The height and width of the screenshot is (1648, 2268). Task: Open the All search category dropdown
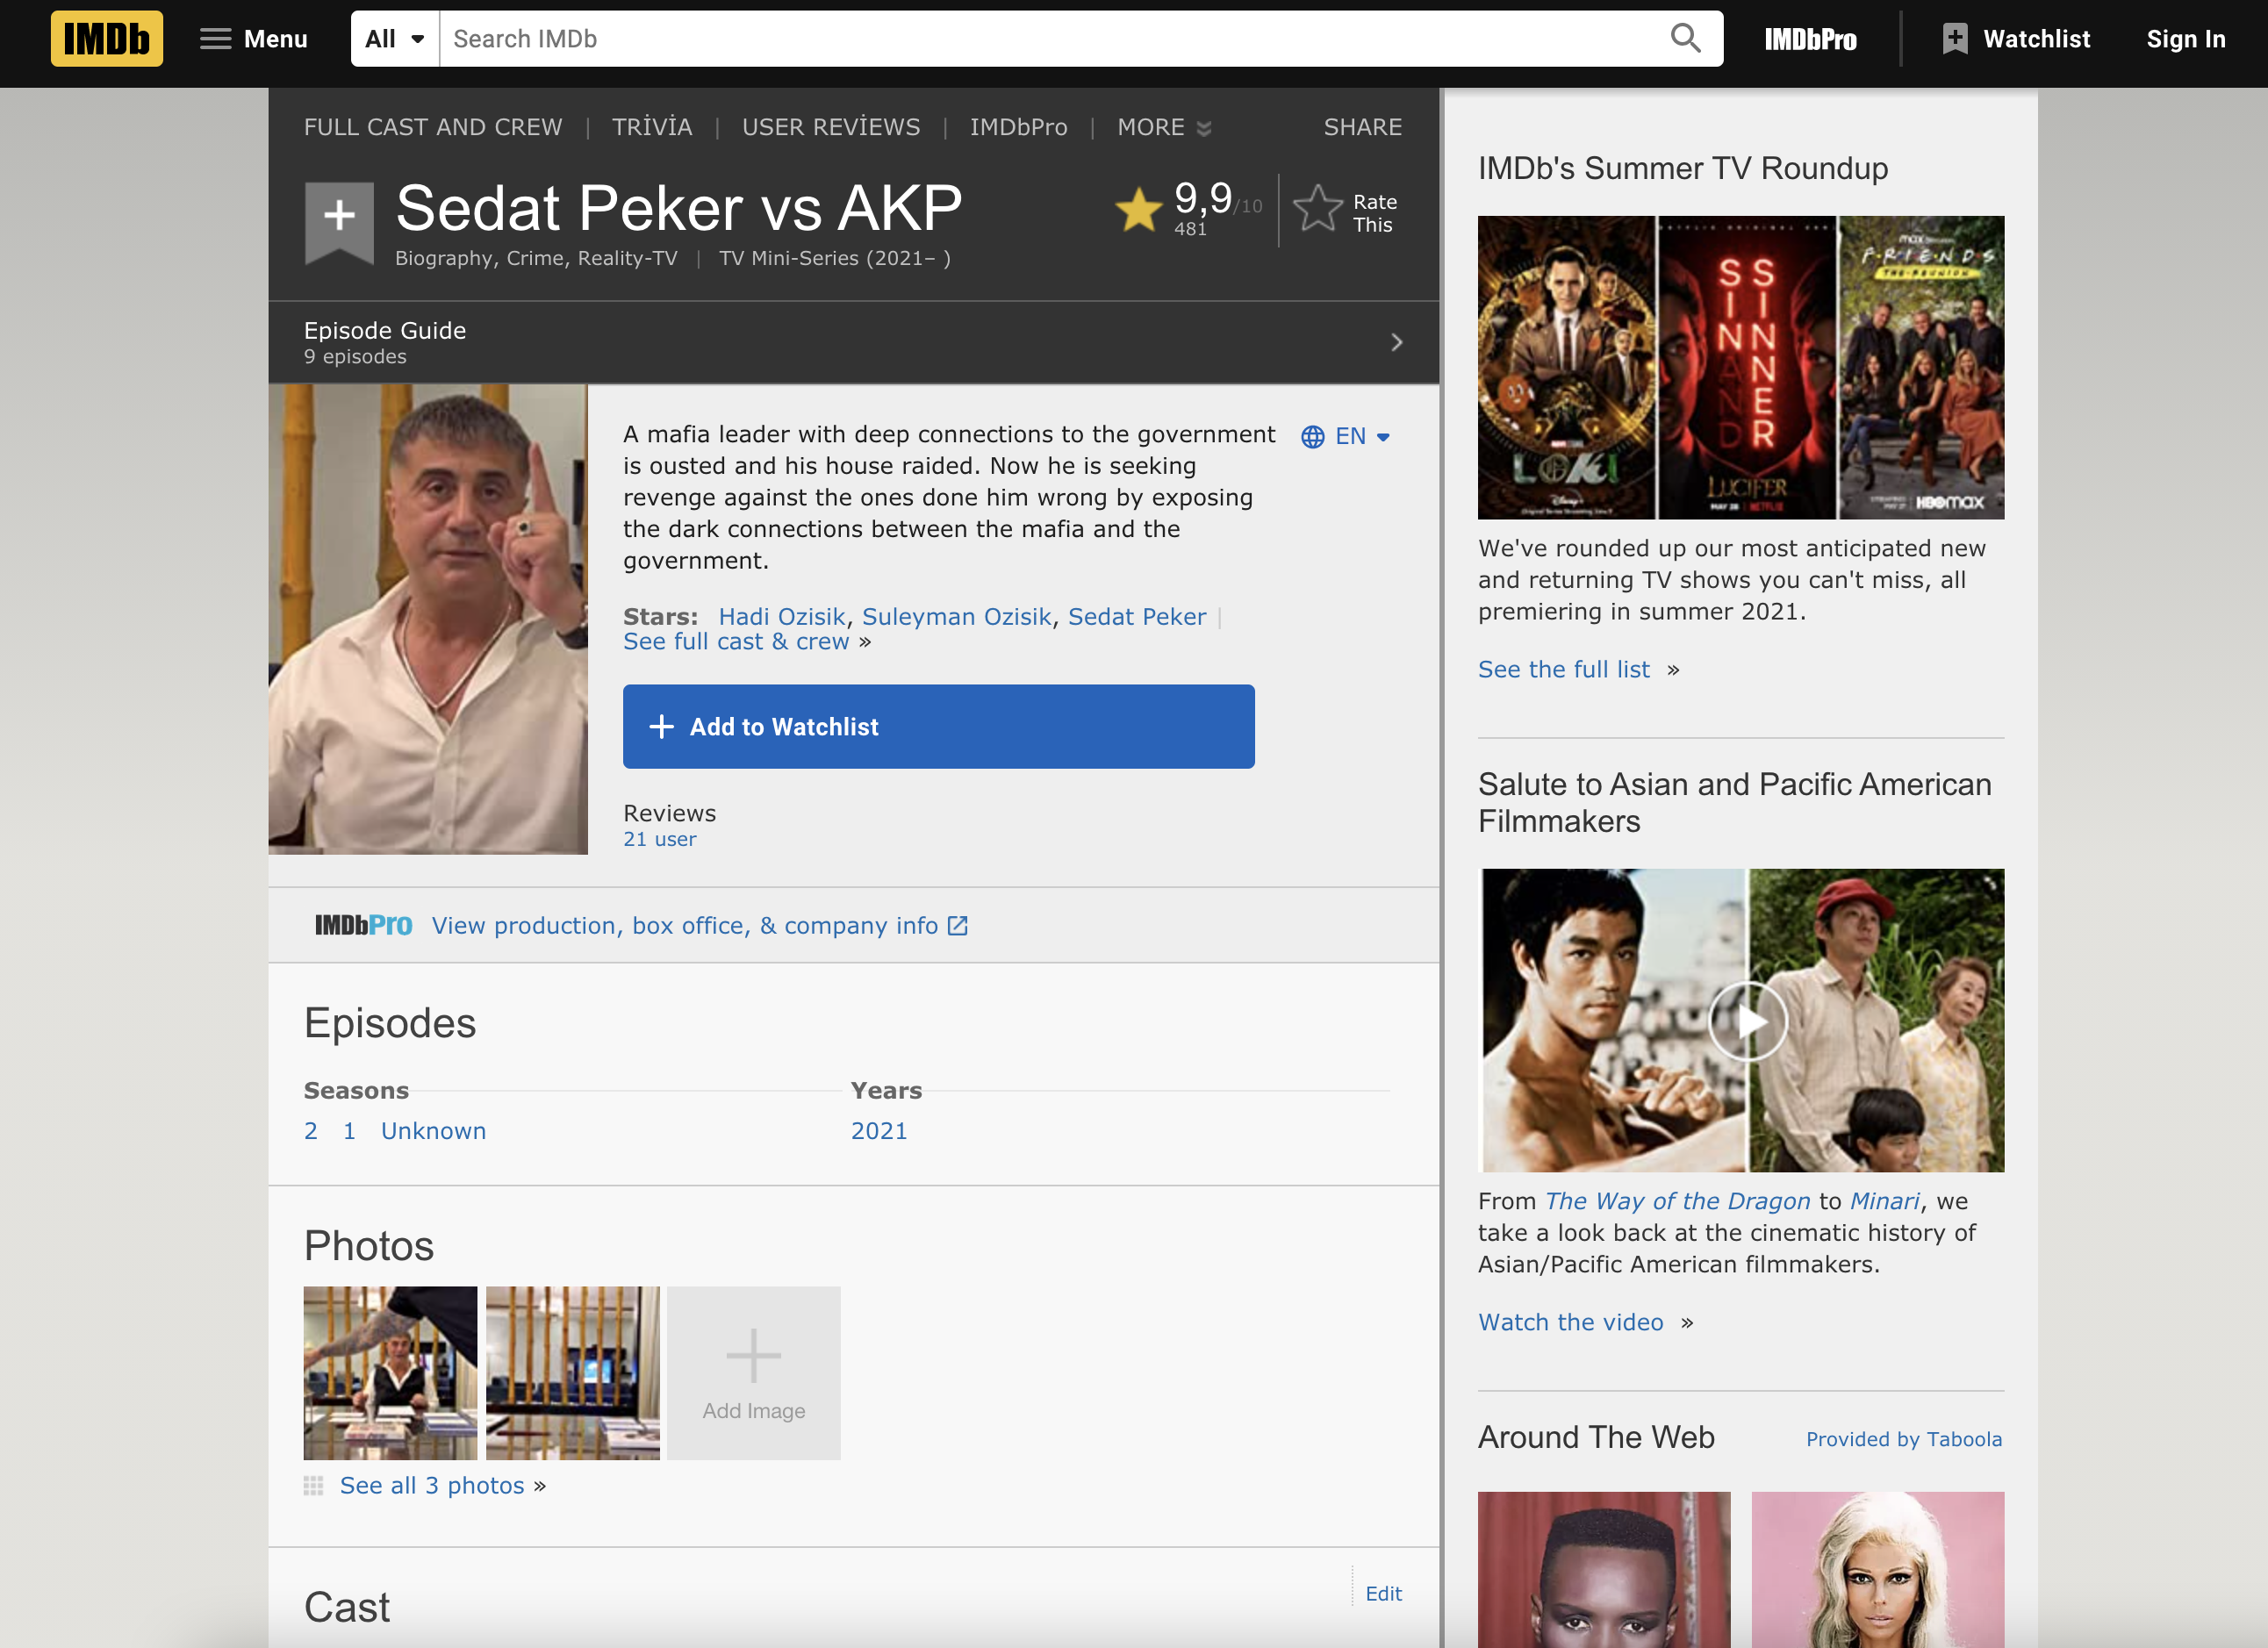[x=395, y=39]
